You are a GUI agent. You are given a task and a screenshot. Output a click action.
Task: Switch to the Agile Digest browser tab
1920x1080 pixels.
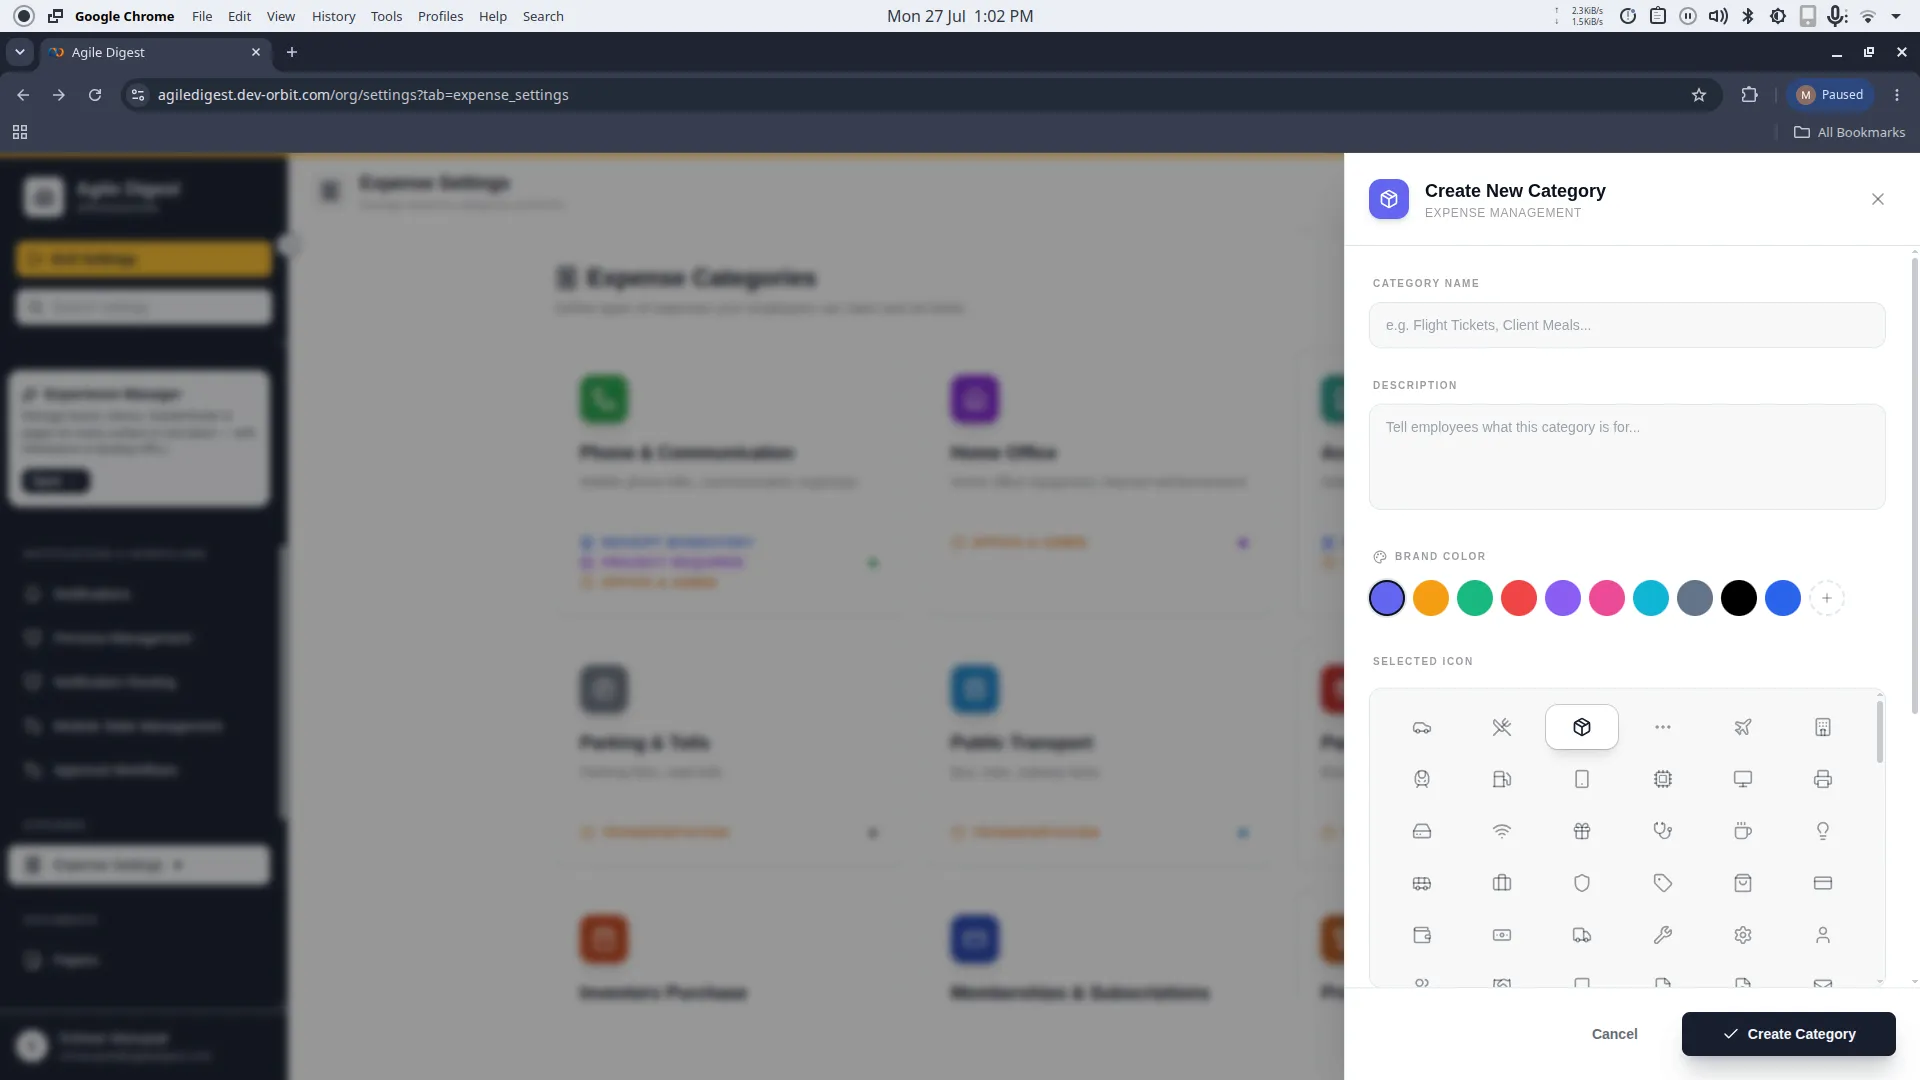[x=155, y=52]
